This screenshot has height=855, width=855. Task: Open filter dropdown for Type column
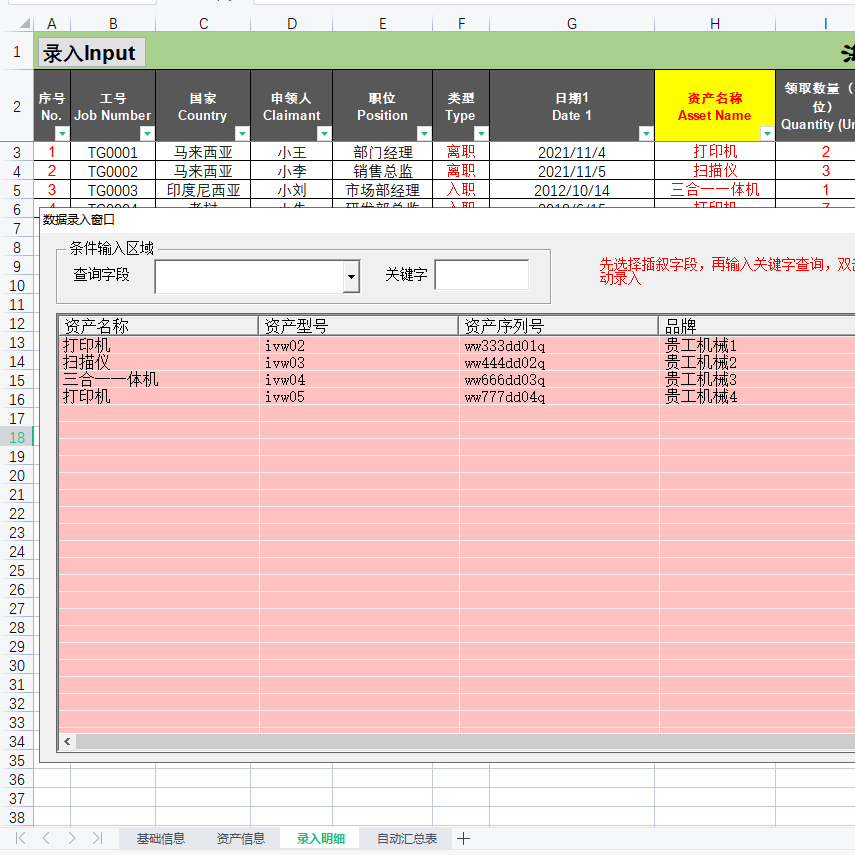tap(481, 134)
